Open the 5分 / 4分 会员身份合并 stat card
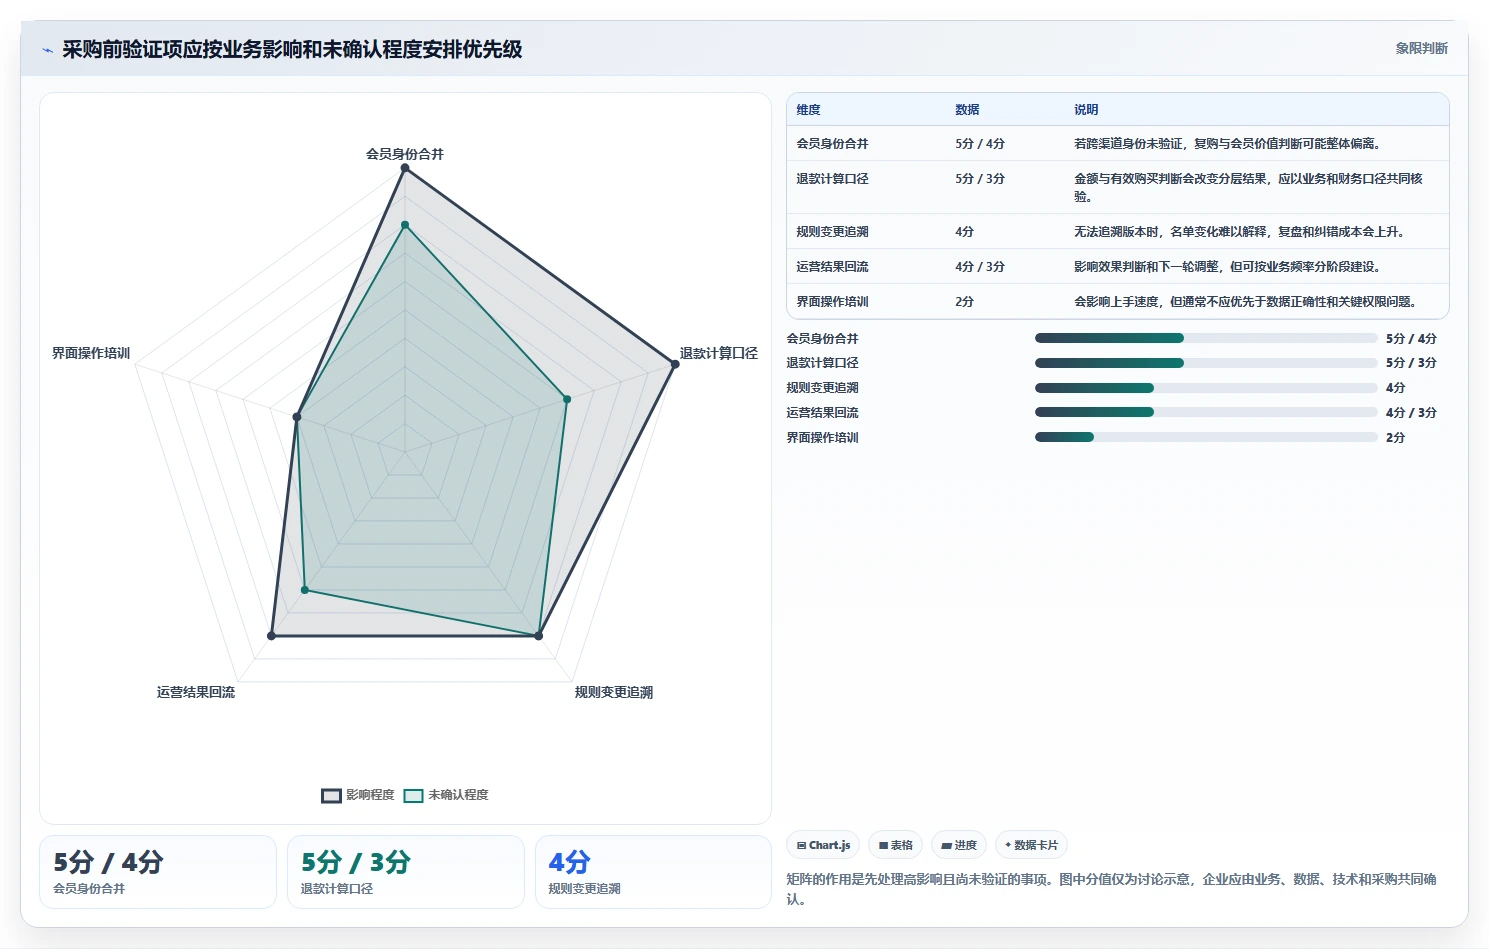Viewport: 1489px width, 949px height. point(158,872)
